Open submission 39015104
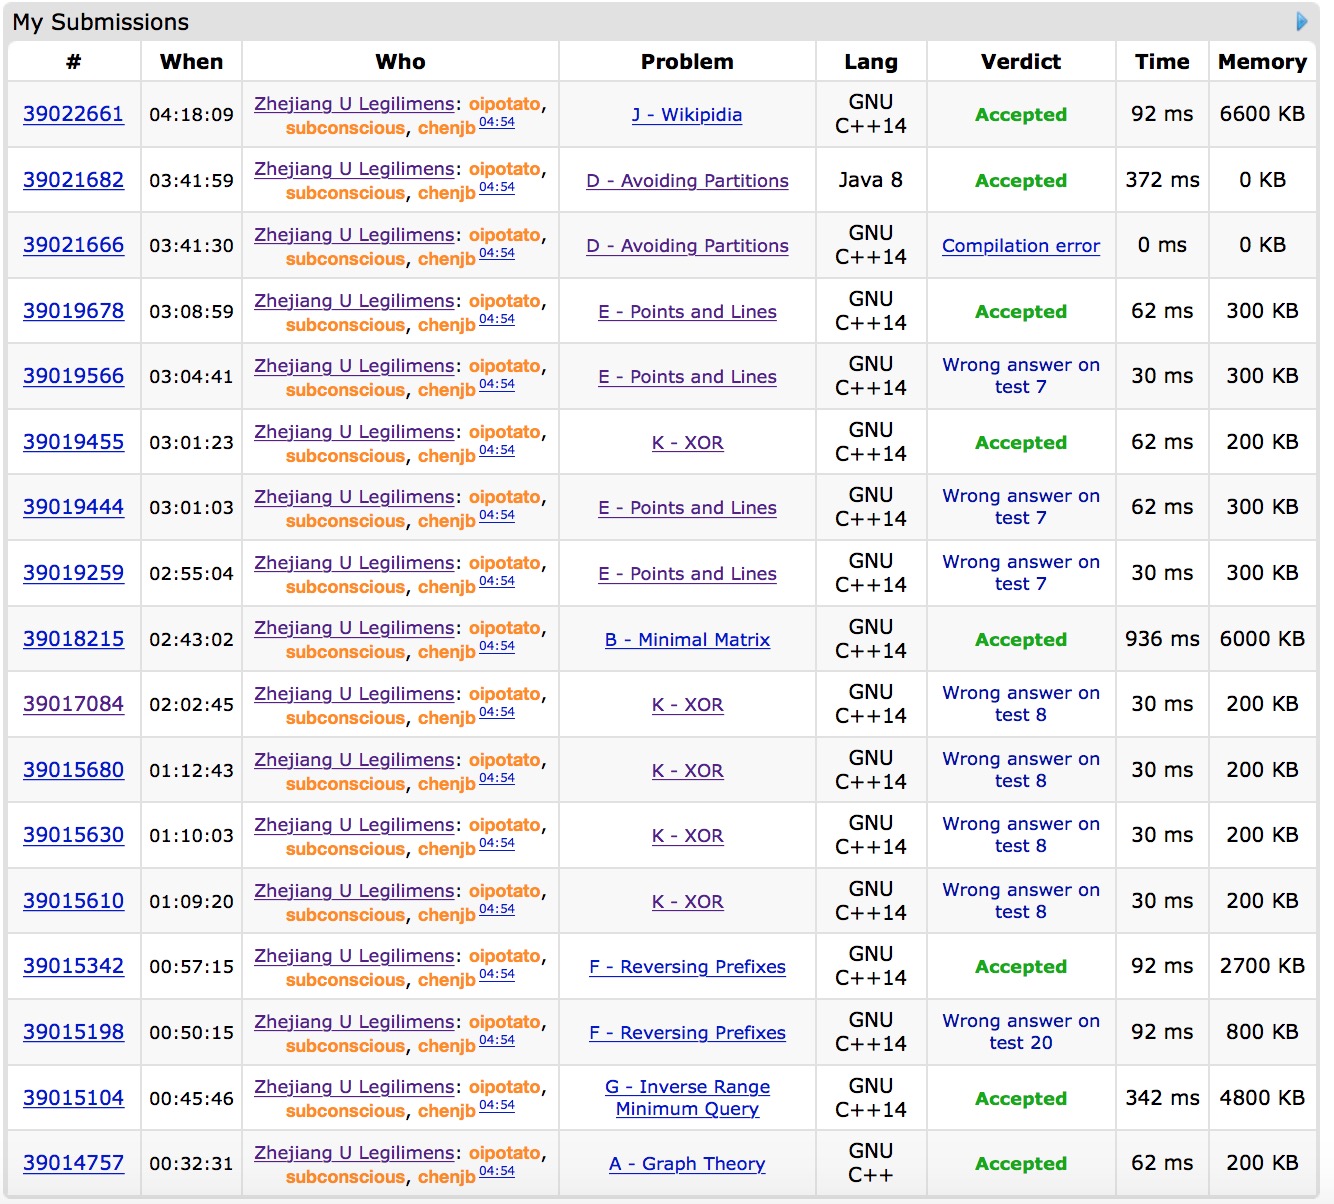This screenshot has height=1204, width=1334. [x=73, y=1098]
